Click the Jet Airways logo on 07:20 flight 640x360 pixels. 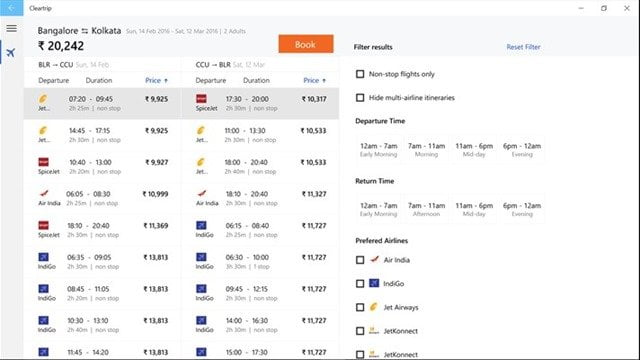pyautogui.click(x=43, y=98)
